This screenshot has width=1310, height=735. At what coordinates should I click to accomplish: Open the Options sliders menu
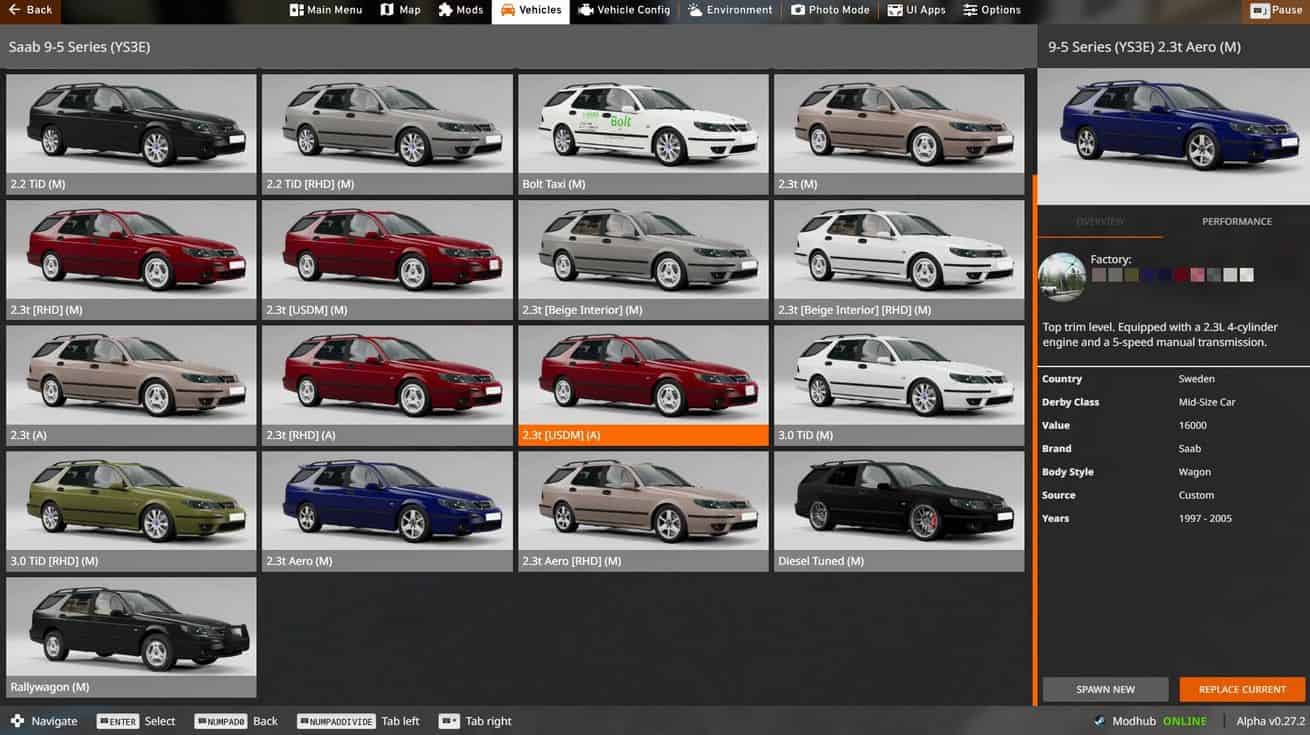pyautogui.click(x=992, y=11)
